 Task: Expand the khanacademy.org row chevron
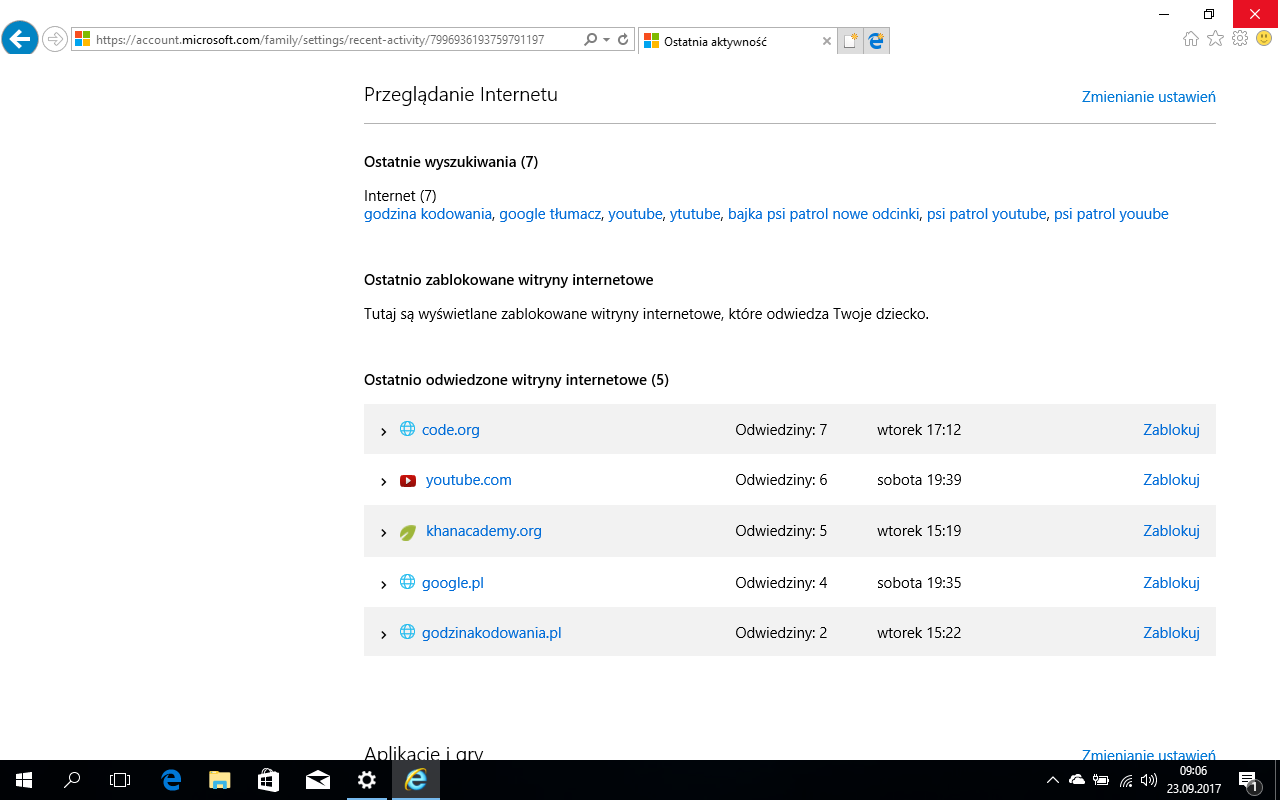(x=383, y=532)
